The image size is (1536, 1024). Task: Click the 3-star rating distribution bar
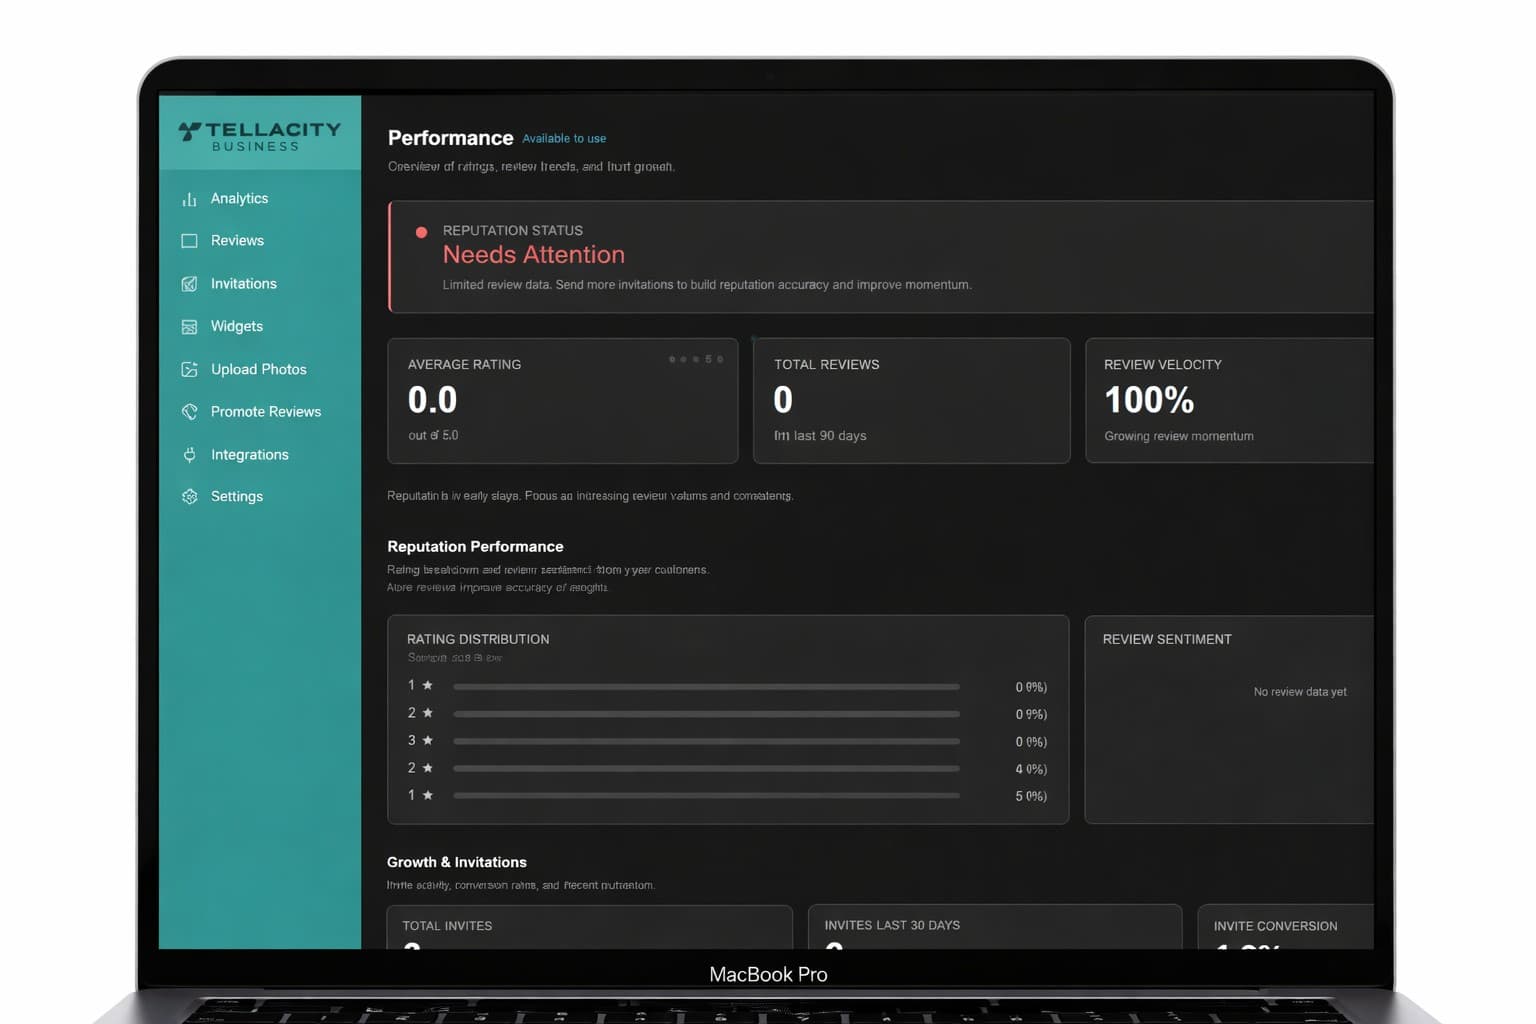[x=706, y=741]
